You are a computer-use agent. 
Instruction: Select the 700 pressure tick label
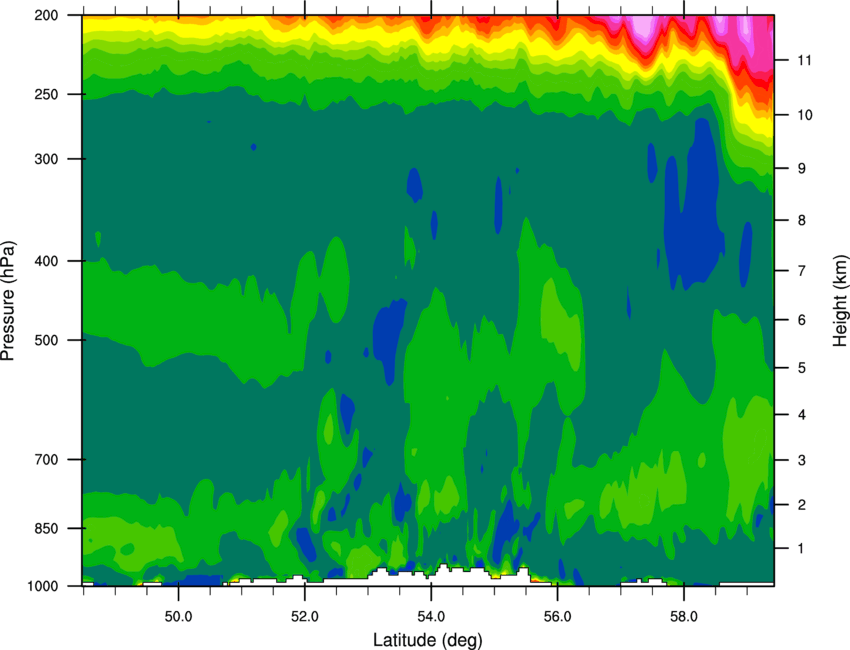coord(46,459)
